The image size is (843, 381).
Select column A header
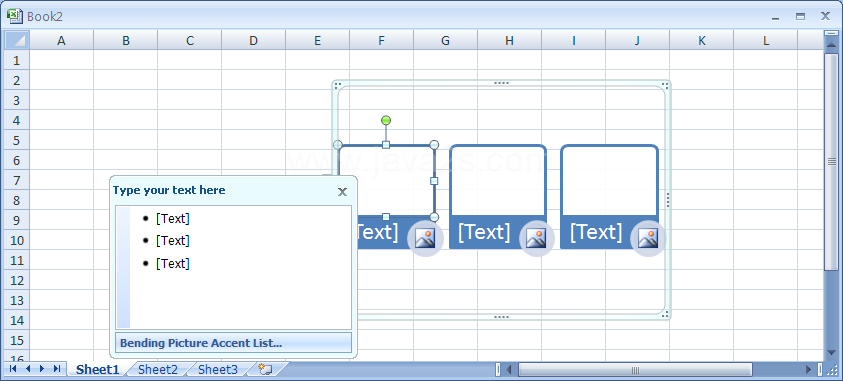tap(61, 40)
